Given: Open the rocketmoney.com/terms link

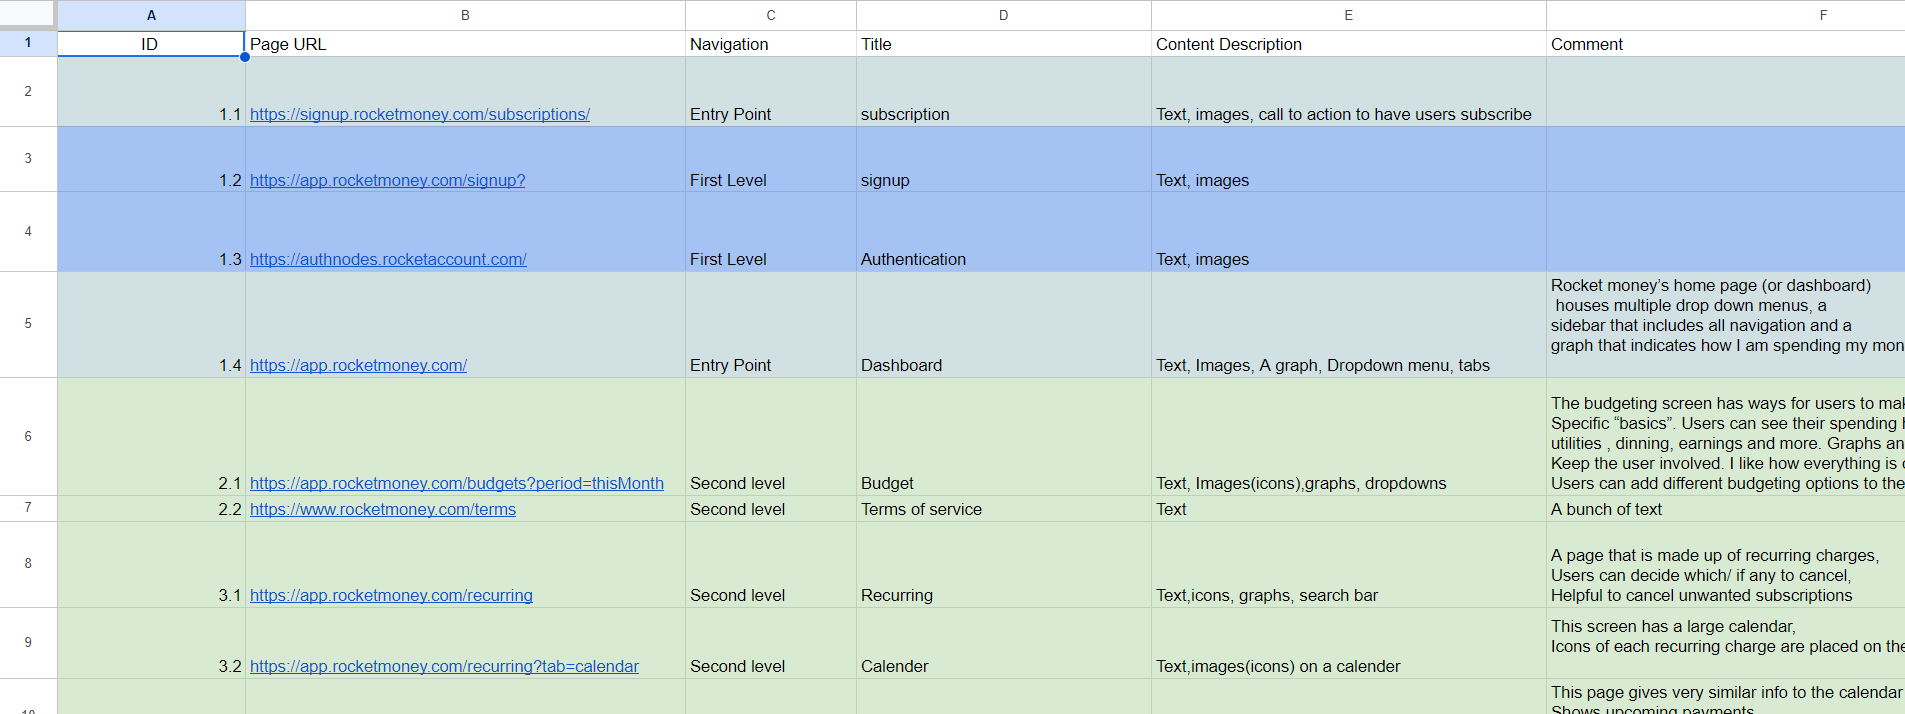Looking at the screenshot, I should pos(383,509).
